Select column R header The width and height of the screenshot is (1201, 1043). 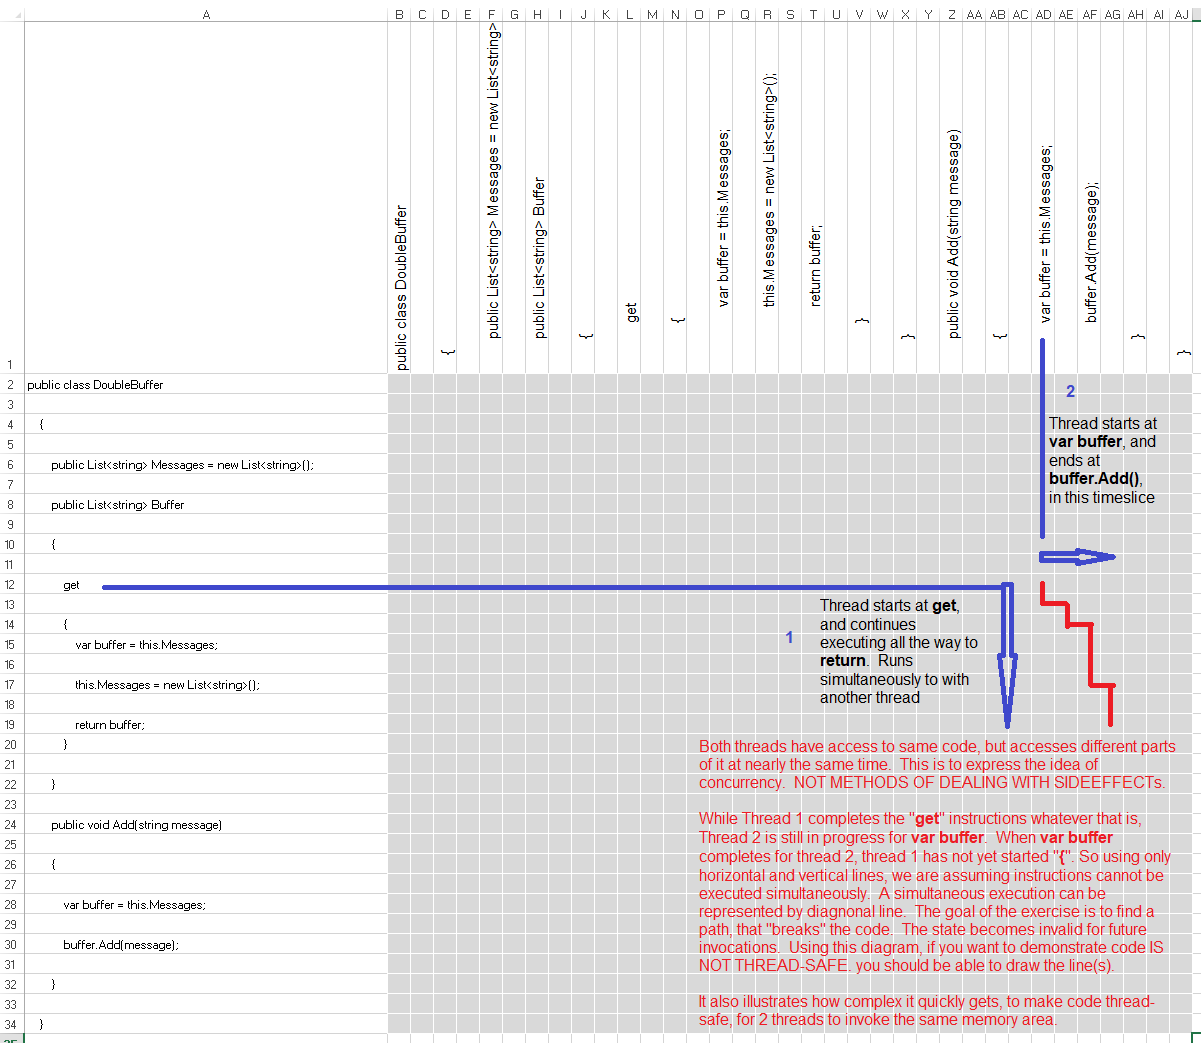point(767,14)
